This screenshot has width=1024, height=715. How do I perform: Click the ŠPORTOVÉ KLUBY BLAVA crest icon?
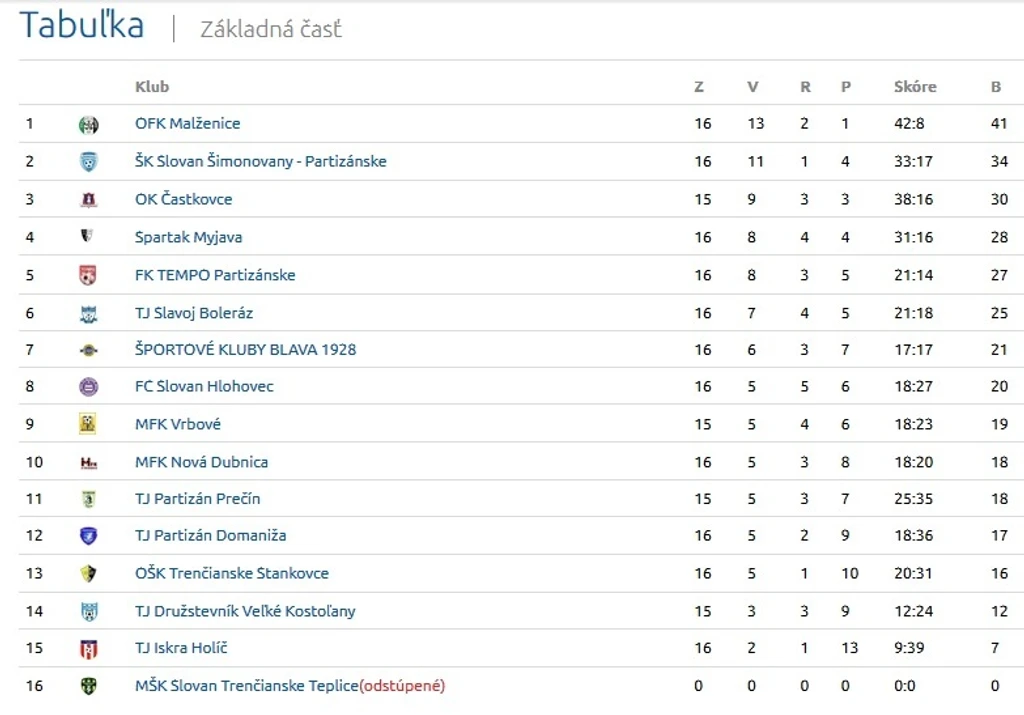(88, 351)
